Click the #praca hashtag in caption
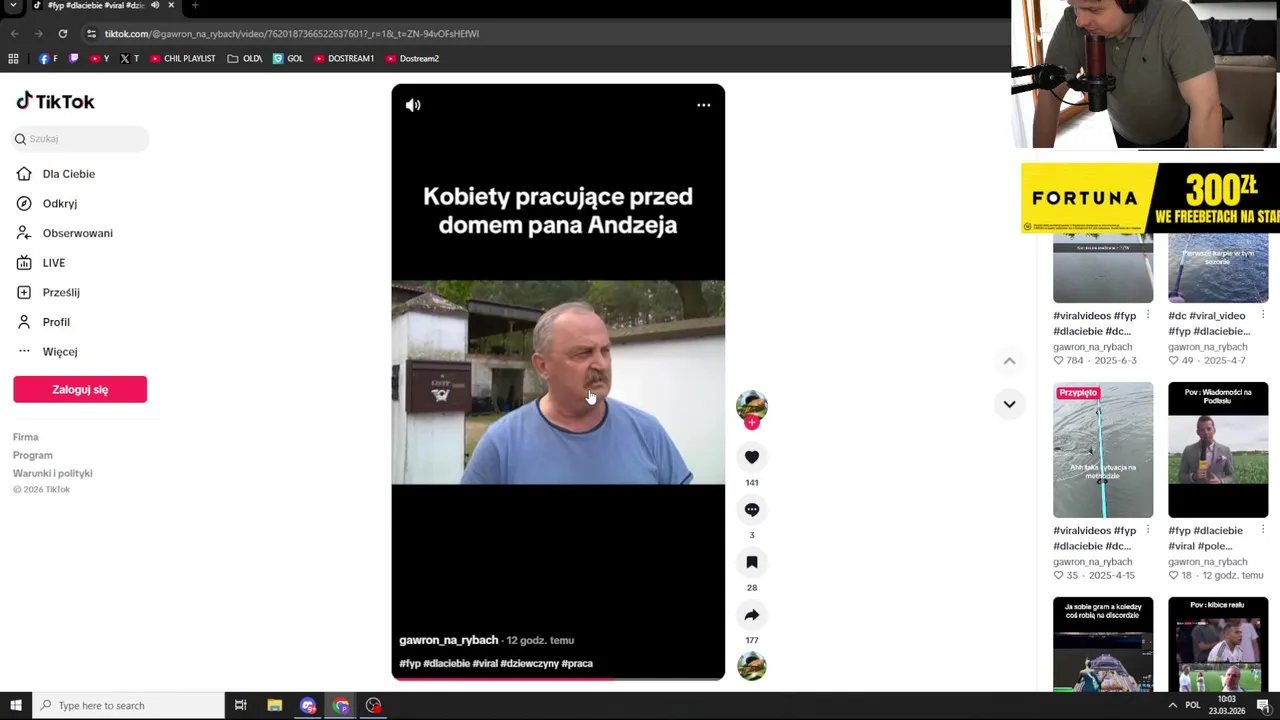 [577, 663]
